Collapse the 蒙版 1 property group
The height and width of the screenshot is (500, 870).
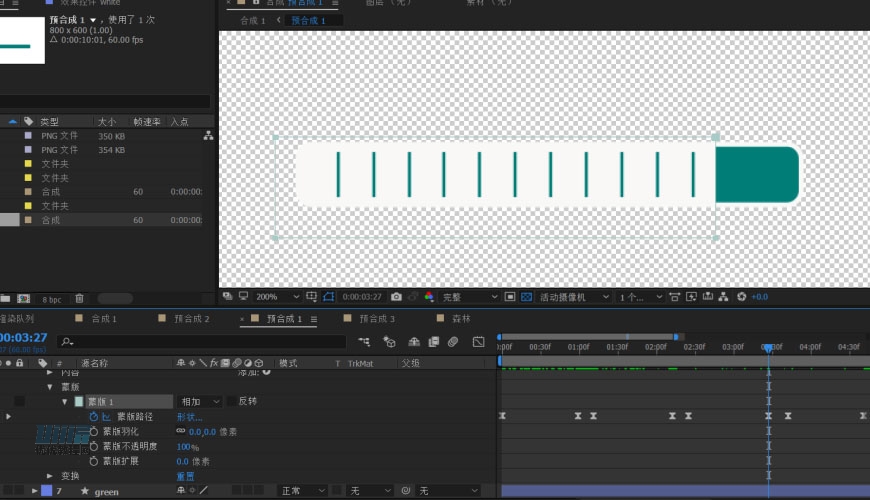(x=64, y=401)
